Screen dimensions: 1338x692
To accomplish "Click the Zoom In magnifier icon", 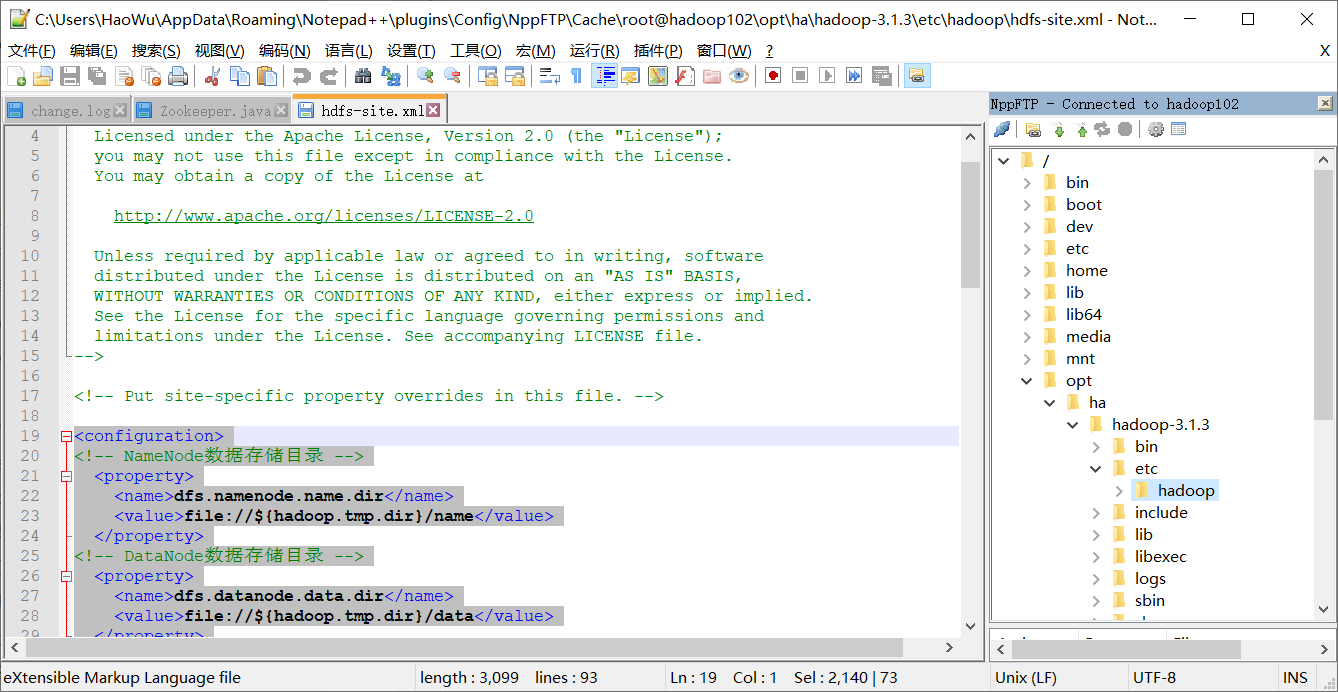I will pos(425,76).
